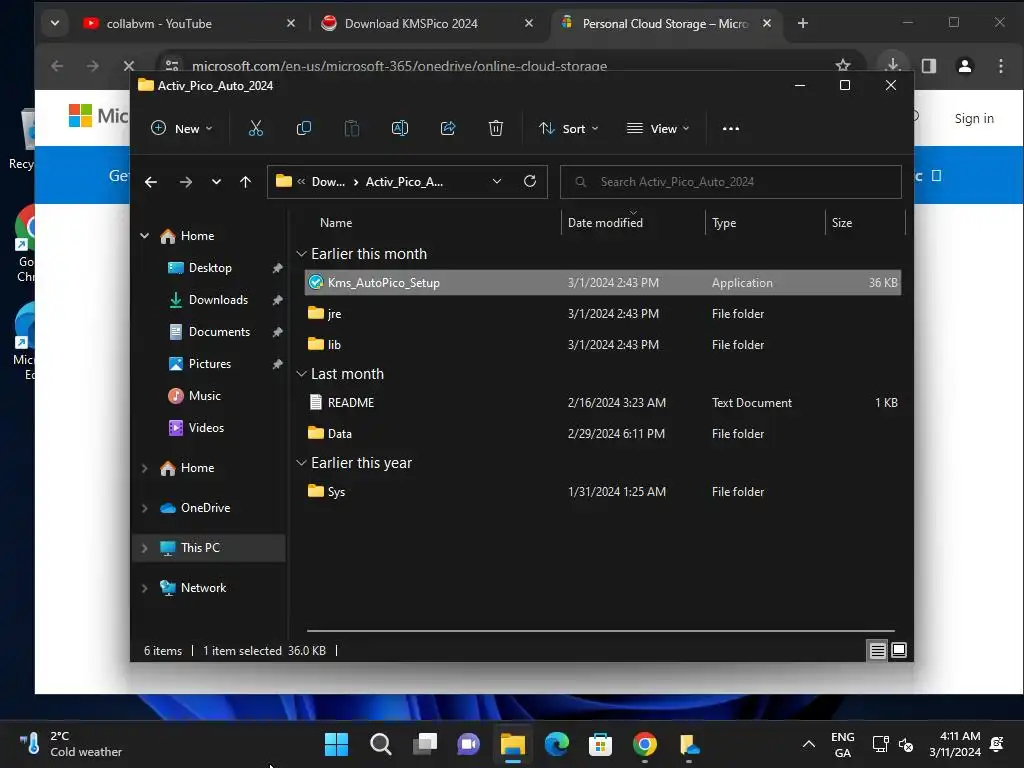Click the Copy icon in Explorer toolbar
This screenshot has width=1024, height=768.
(x=304, y=129)
